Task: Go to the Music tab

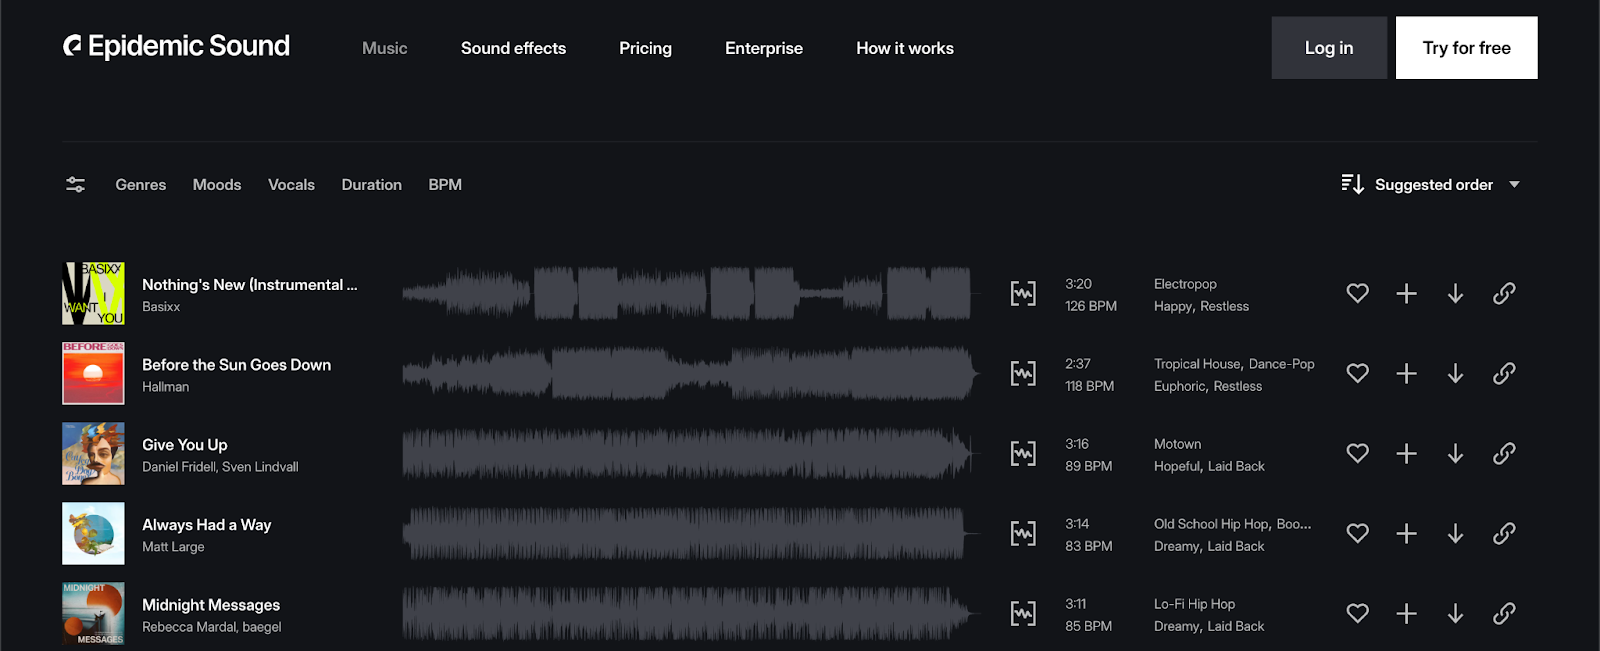Action: click(385, 48)
